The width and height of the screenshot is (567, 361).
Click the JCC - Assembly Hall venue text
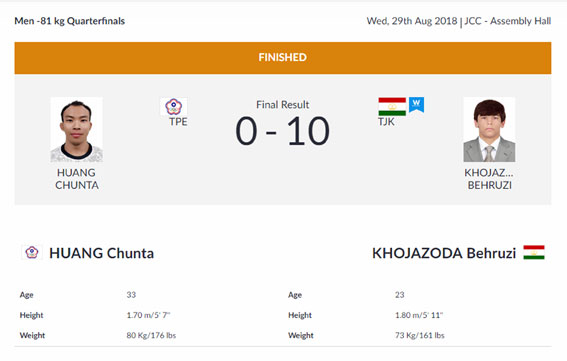point(508,21)
